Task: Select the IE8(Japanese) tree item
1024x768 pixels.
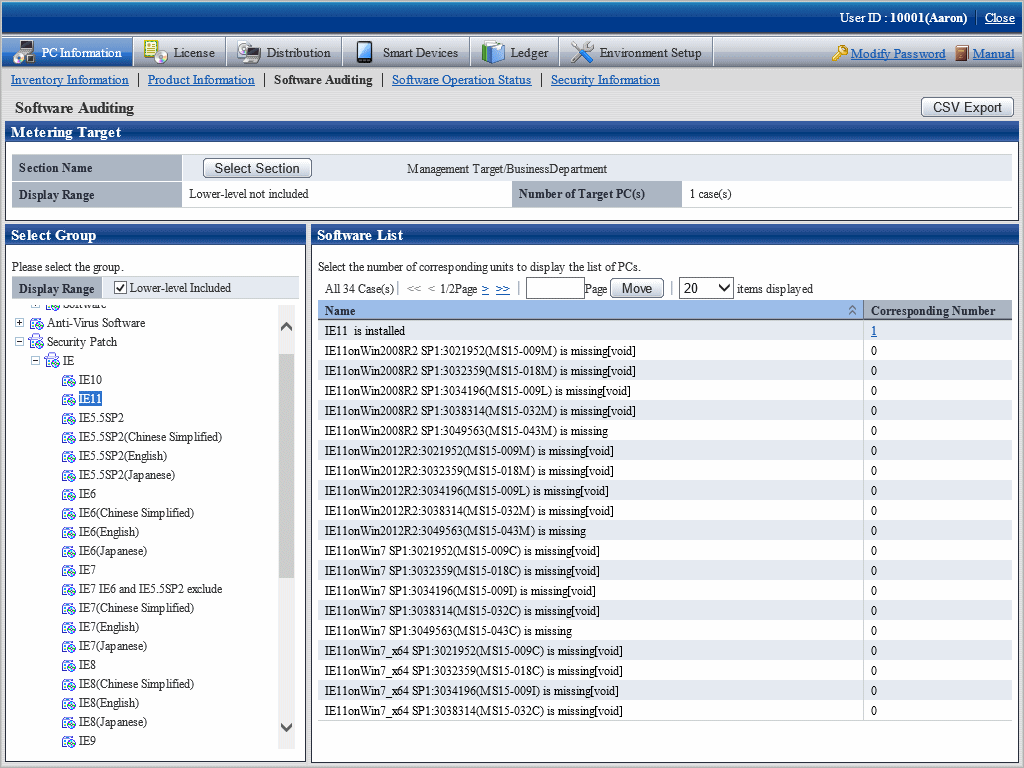Action: 112,722
